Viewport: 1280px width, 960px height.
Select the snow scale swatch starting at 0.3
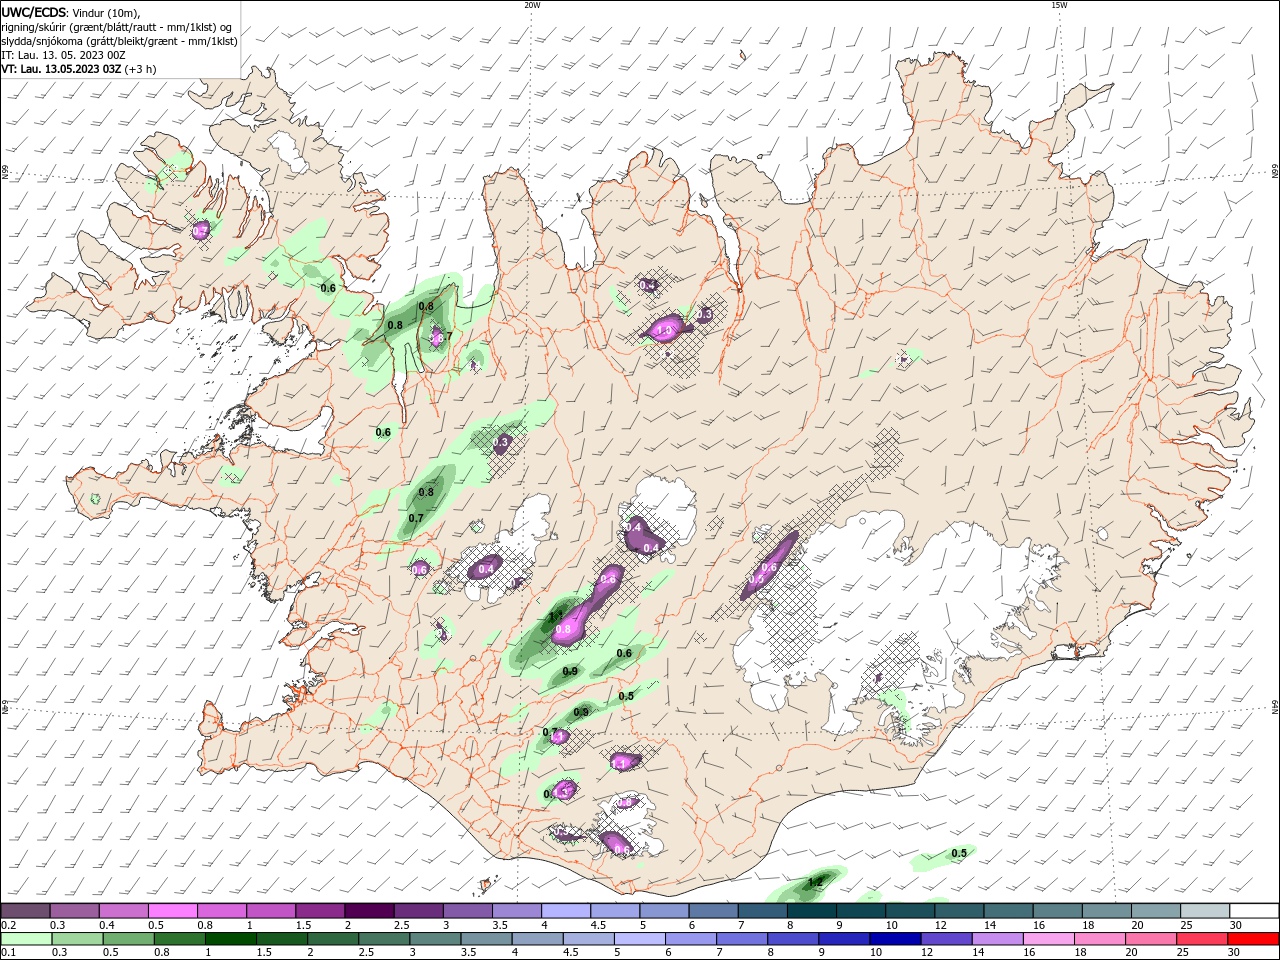coord(75,911)
